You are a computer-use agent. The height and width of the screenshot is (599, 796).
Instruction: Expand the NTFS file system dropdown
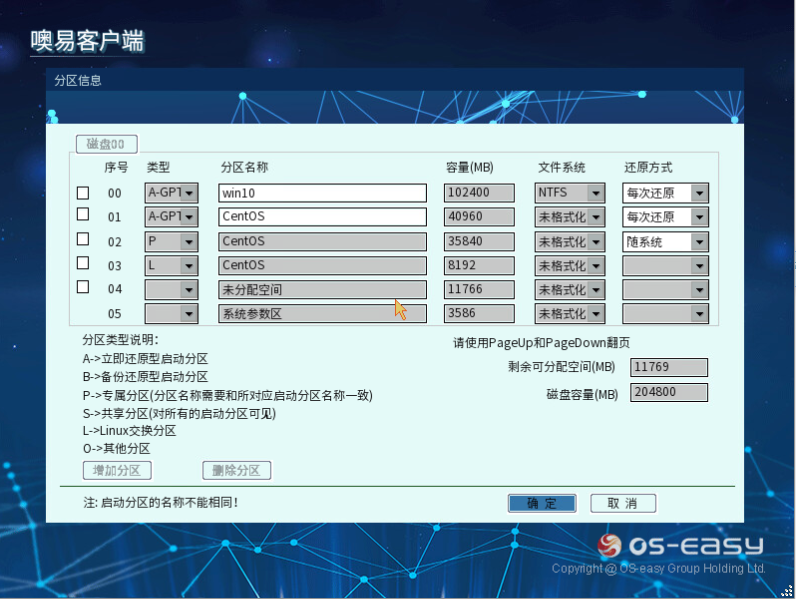click(x=596, y=193)
